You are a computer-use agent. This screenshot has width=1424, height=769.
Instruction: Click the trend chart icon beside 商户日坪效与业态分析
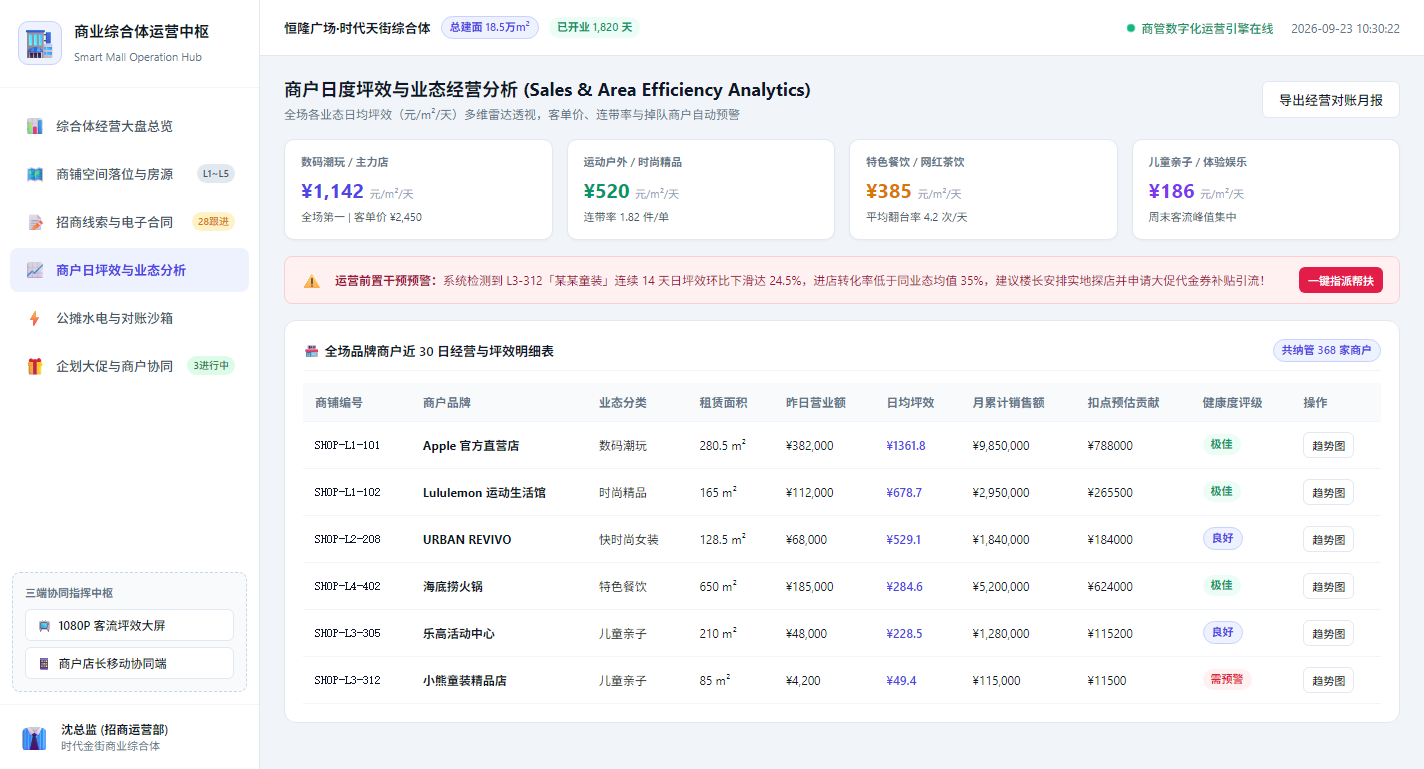coord(35,270)
